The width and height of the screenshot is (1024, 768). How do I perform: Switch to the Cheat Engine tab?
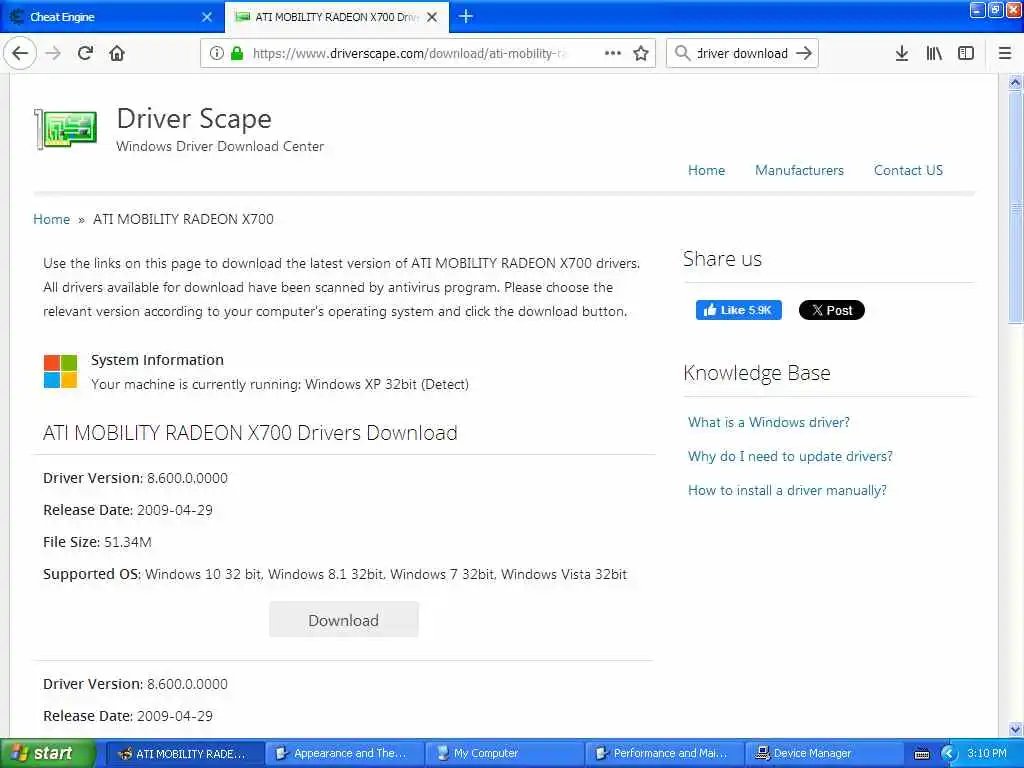[112, 17]
